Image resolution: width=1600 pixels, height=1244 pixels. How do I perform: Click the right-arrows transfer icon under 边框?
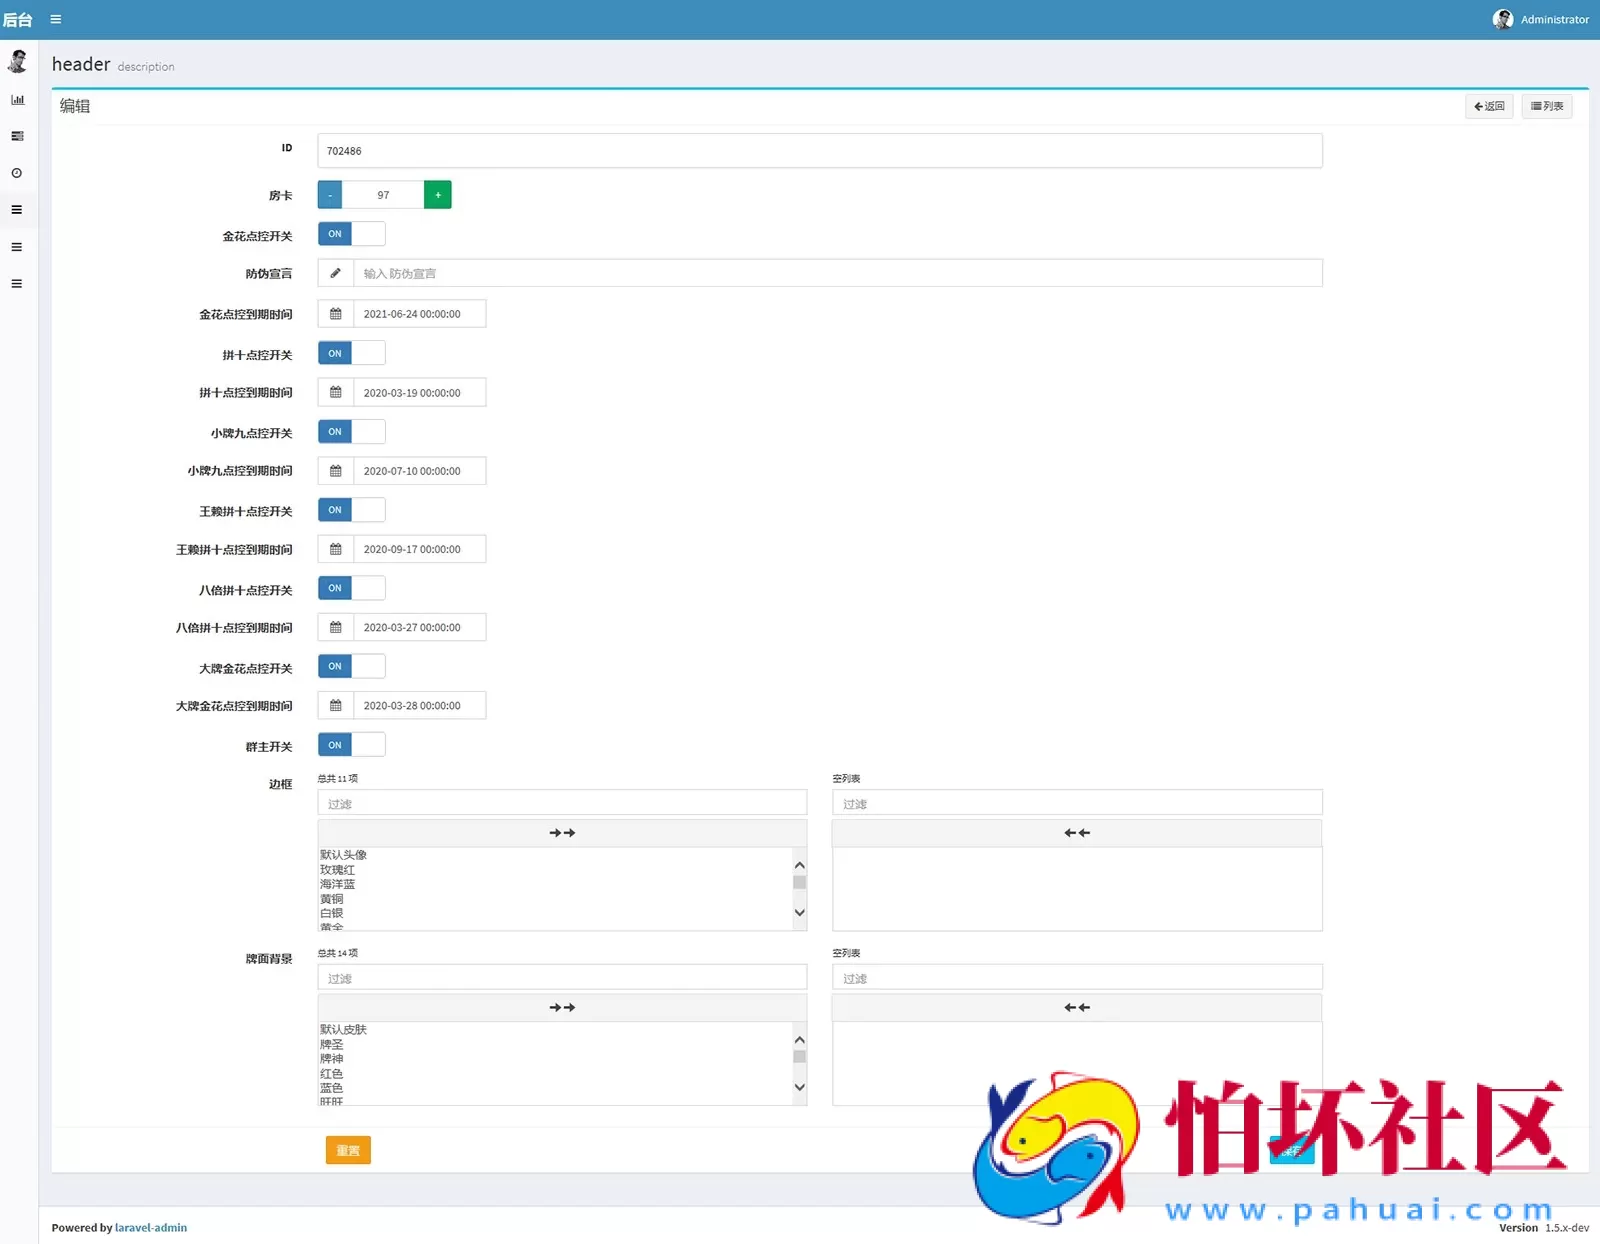562,832
